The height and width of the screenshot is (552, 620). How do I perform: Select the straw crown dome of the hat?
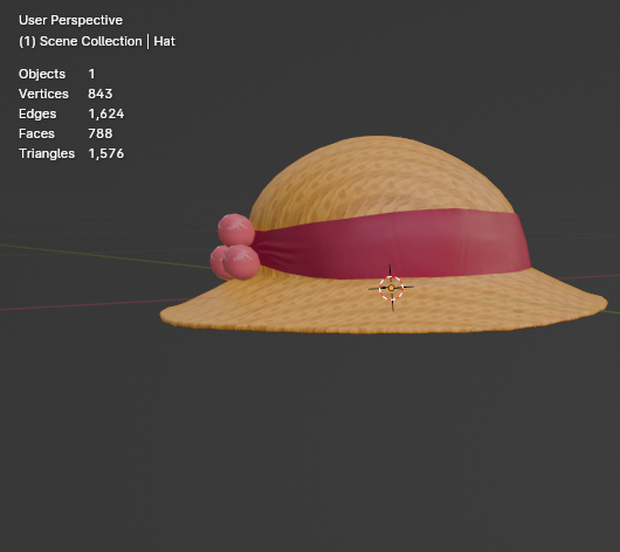(380, 176)
